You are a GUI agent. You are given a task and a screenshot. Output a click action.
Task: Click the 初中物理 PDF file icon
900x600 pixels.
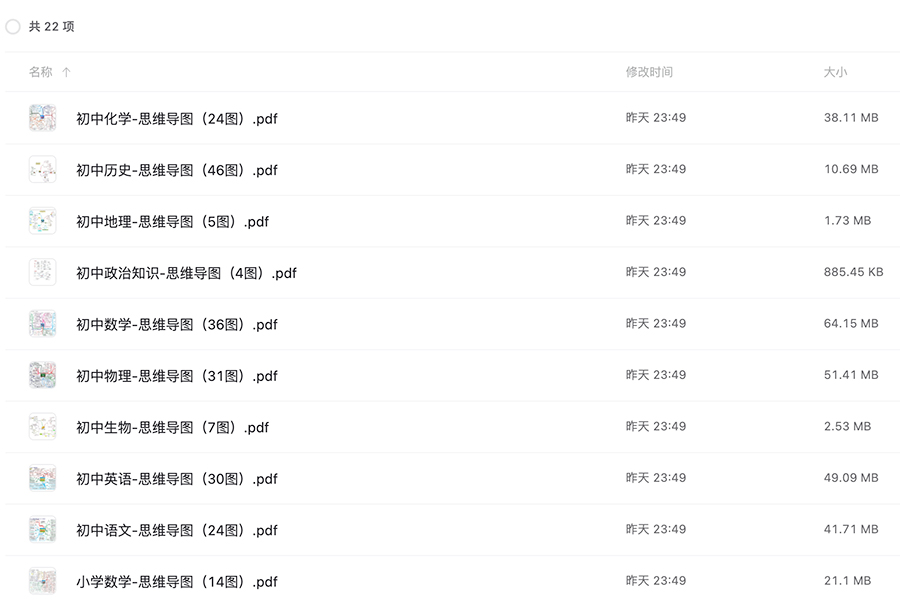click(42, 375)
